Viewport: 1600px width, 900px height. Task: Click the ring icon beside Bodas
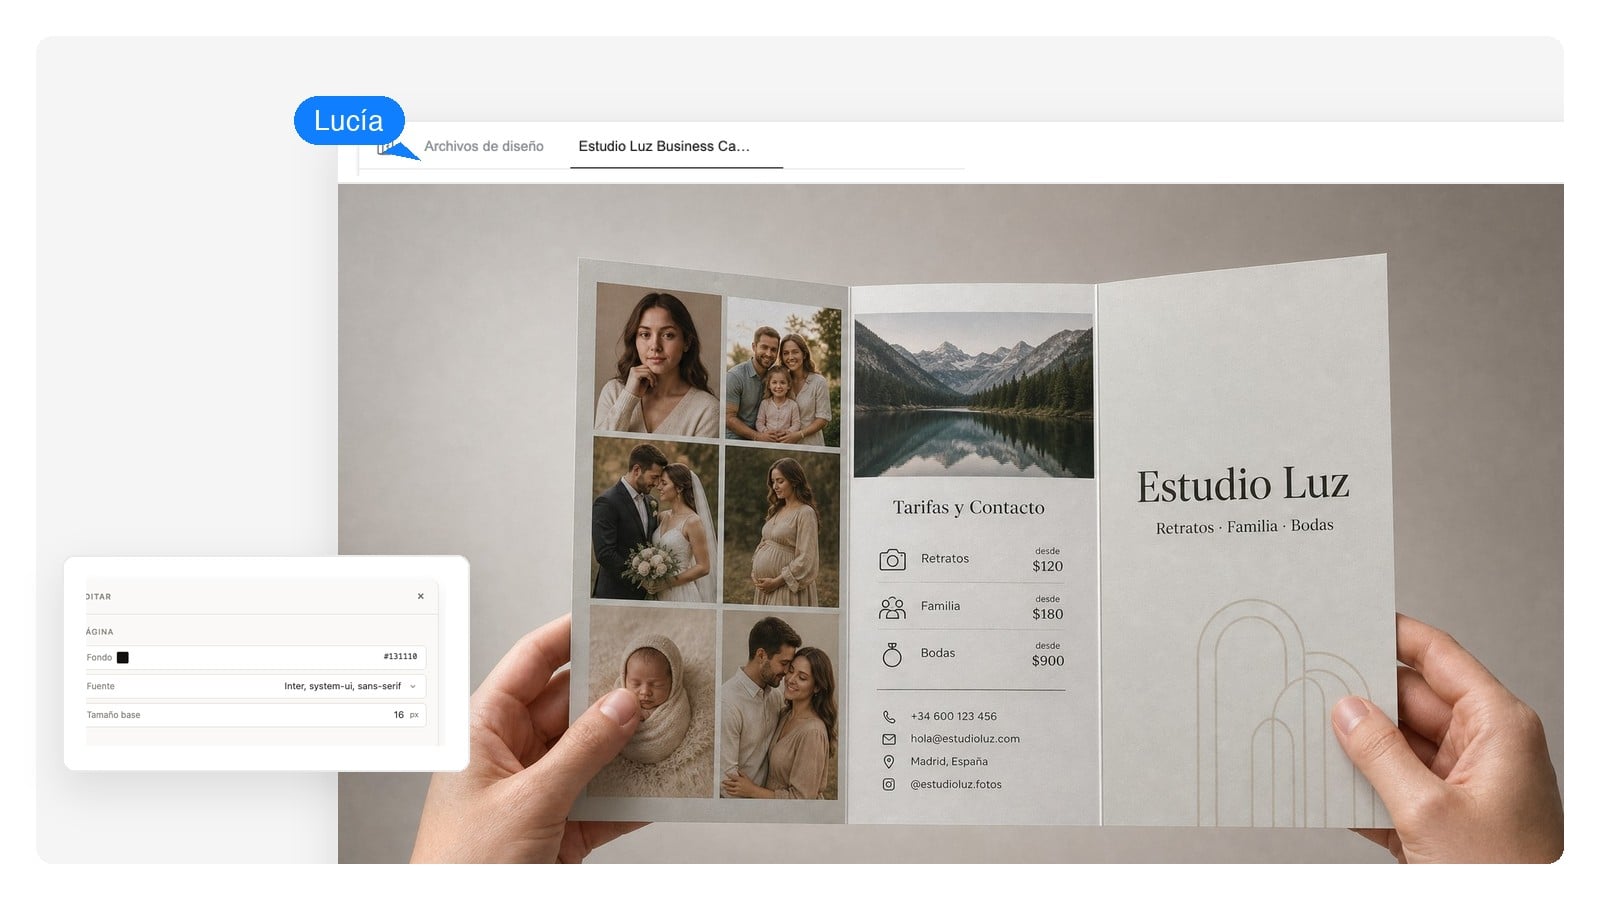892,654
